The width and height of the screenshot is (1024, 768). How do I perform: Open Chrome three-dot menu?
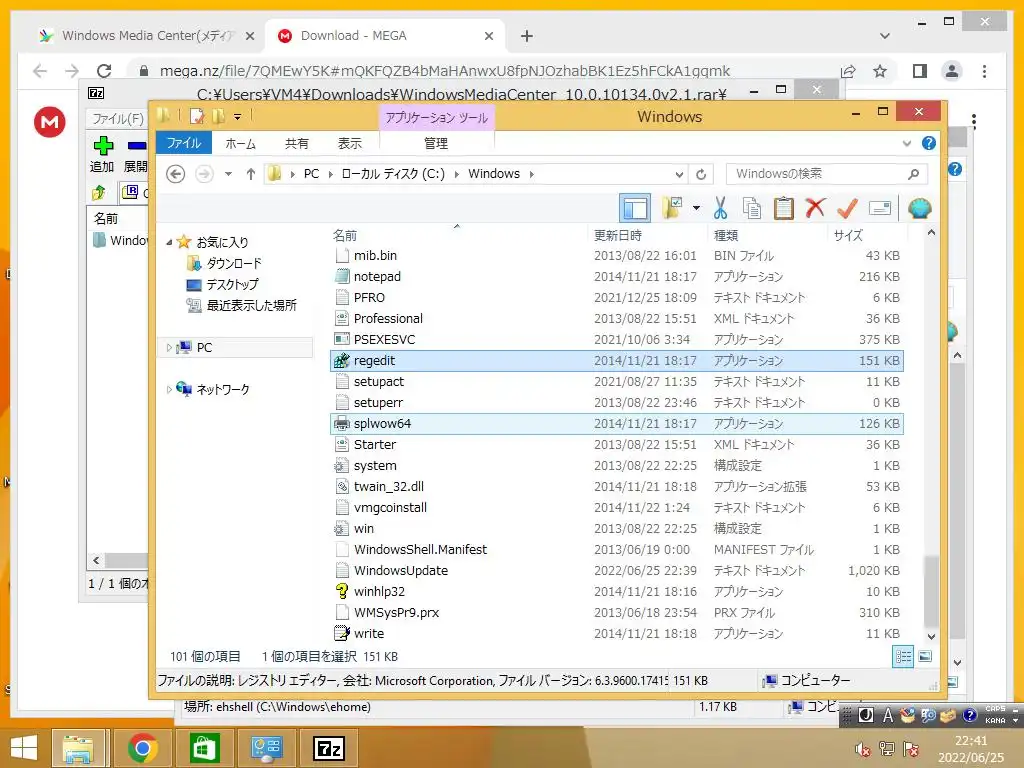[985, 71]
